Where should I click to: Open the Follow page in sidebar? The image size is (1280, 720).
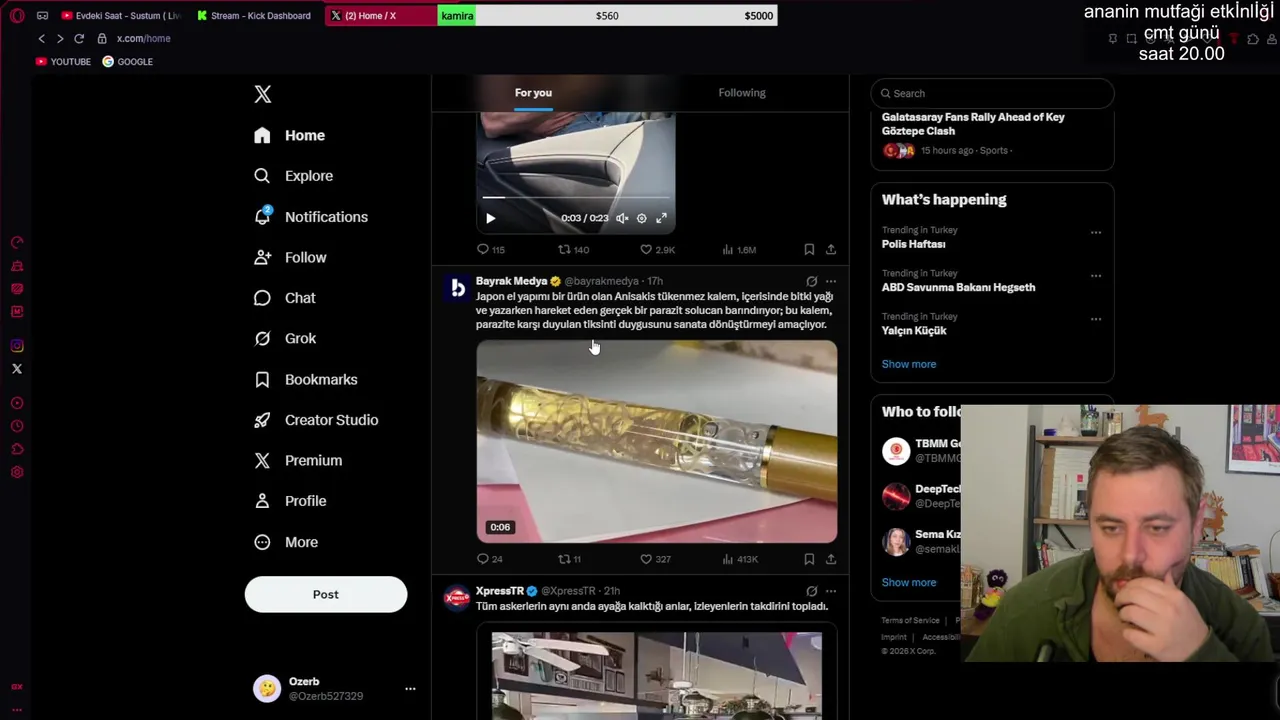[290, 257]
